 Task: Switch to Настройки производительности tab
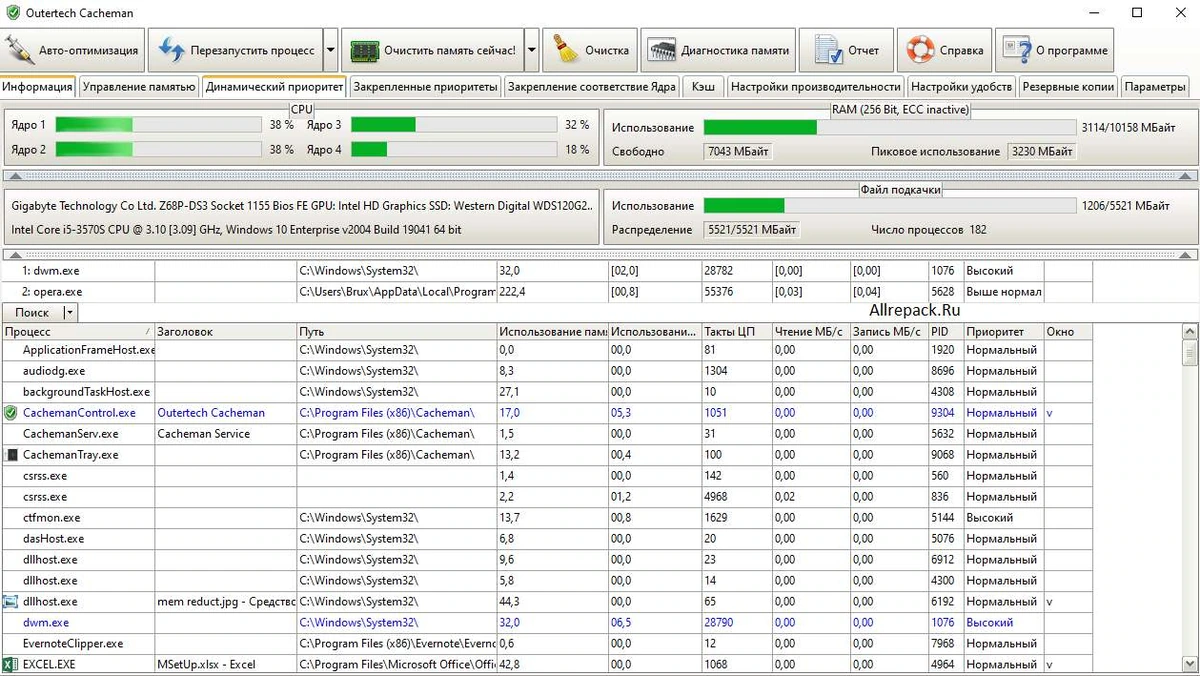pos(815,87)
